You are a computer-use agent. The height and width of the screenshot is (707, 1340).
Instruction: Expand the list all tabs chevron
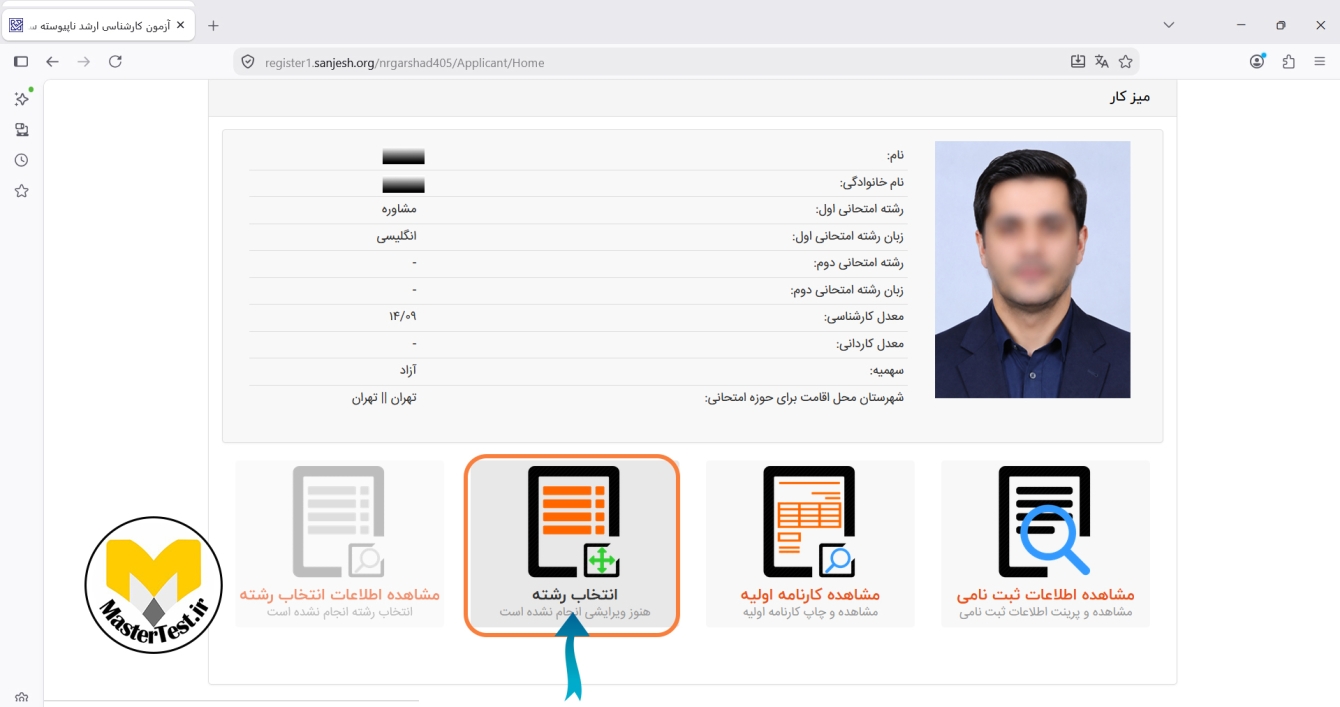pyautogui.click(x=1169, y=25)
